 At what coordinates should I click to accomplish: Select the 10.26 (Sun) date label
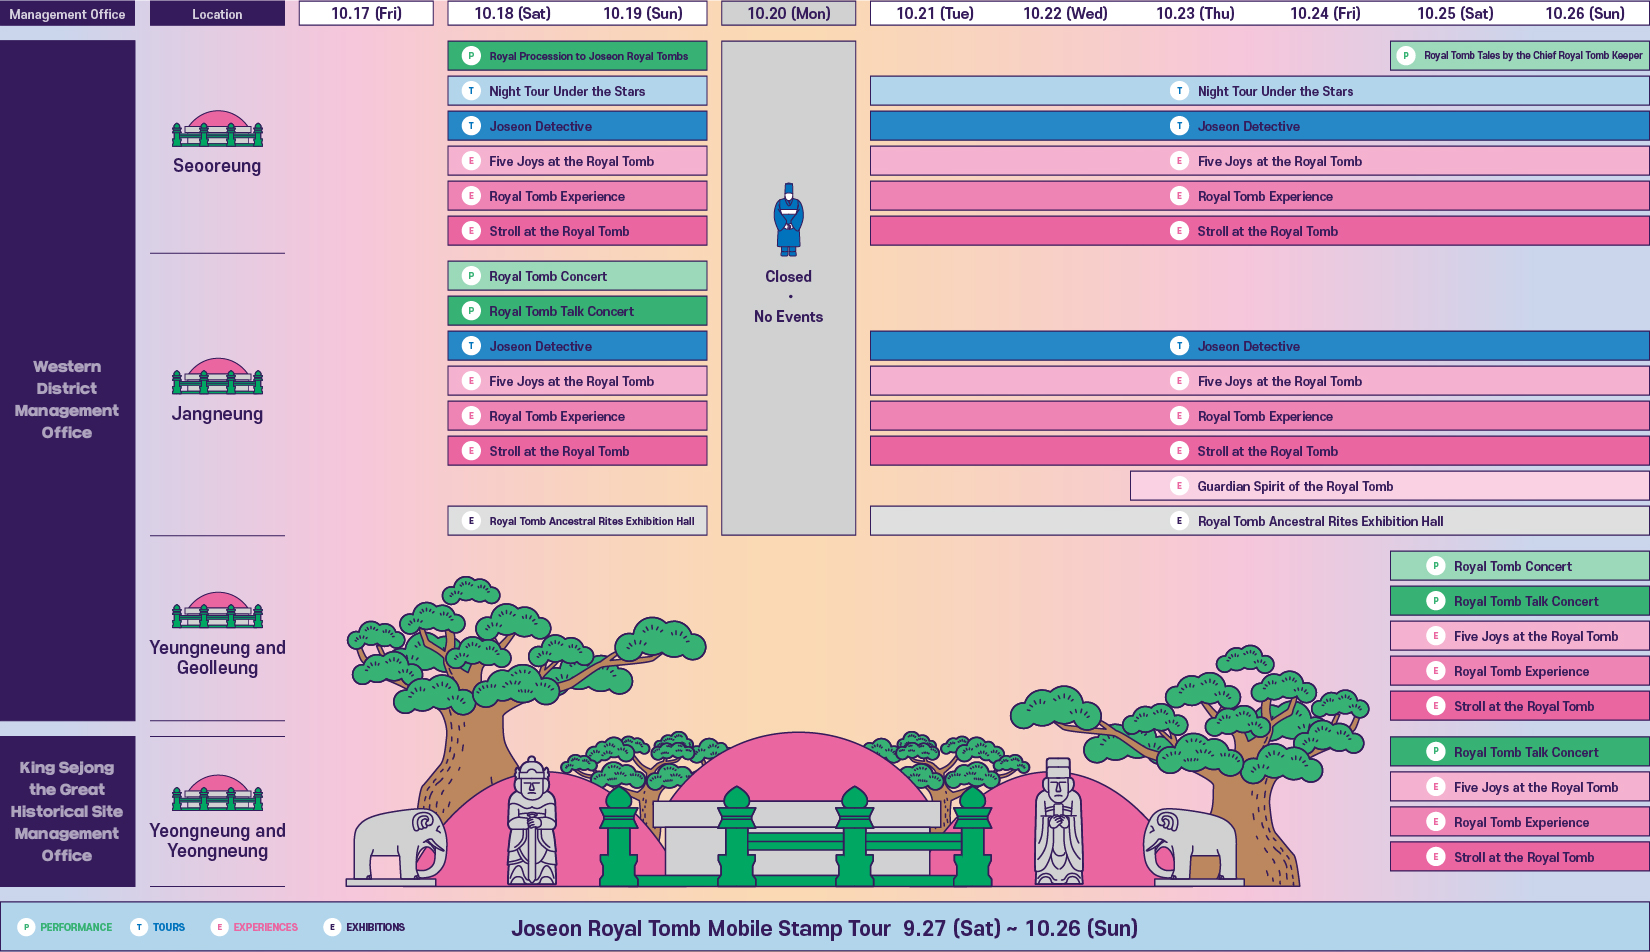pyautogui.click(x=1584, y=14)
